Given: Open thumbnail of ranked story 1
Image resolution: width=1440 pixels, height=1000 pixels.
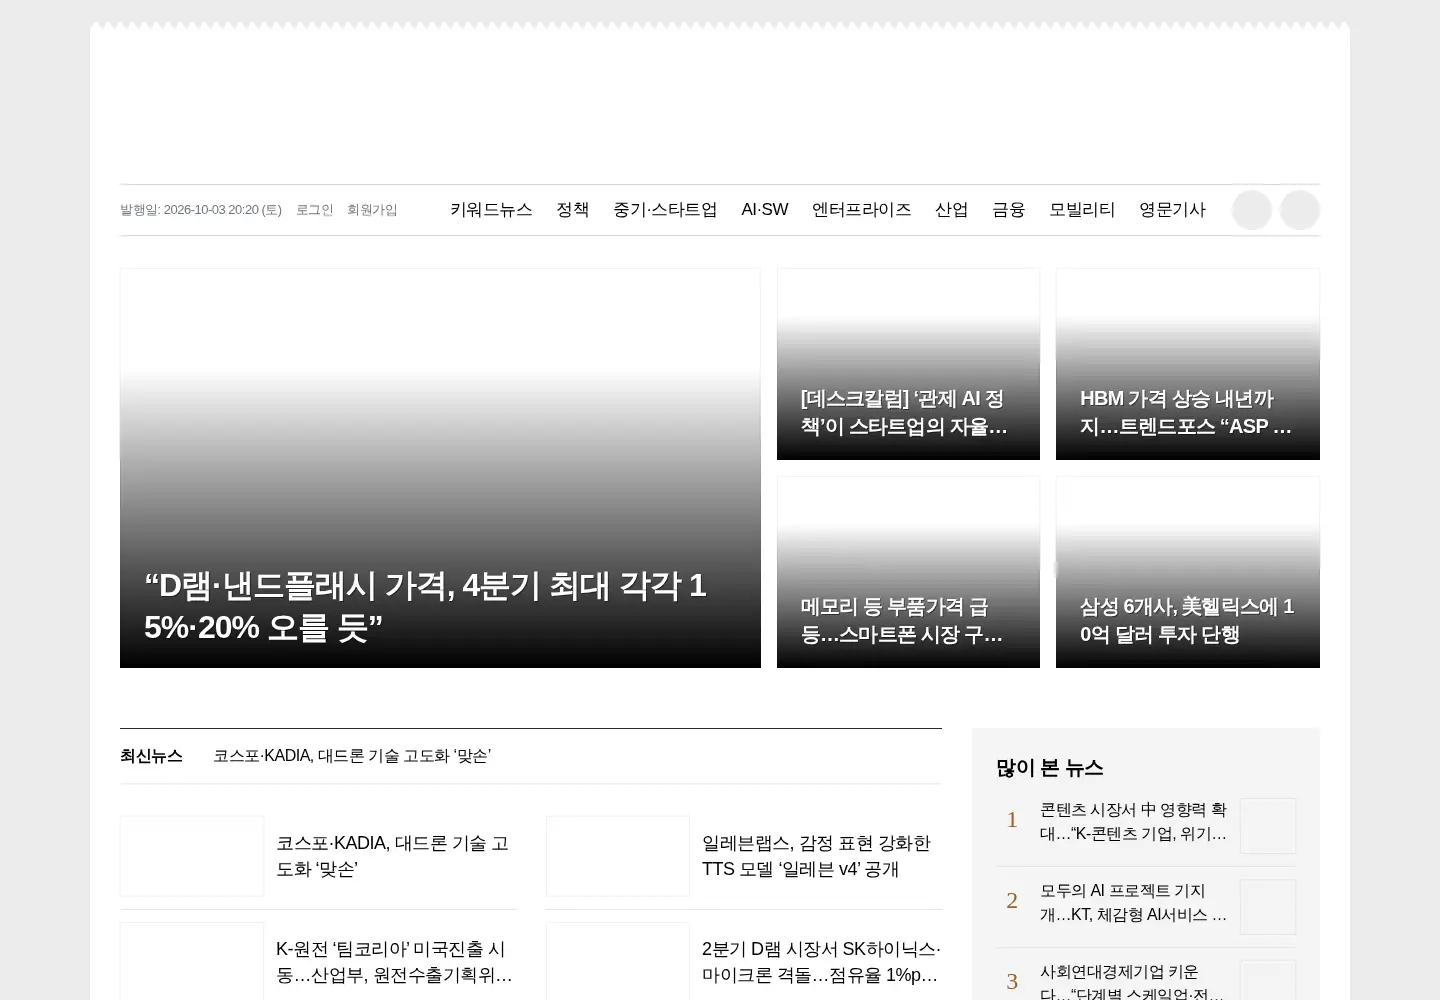Looking at the screenshot, I should (1268, 826).
